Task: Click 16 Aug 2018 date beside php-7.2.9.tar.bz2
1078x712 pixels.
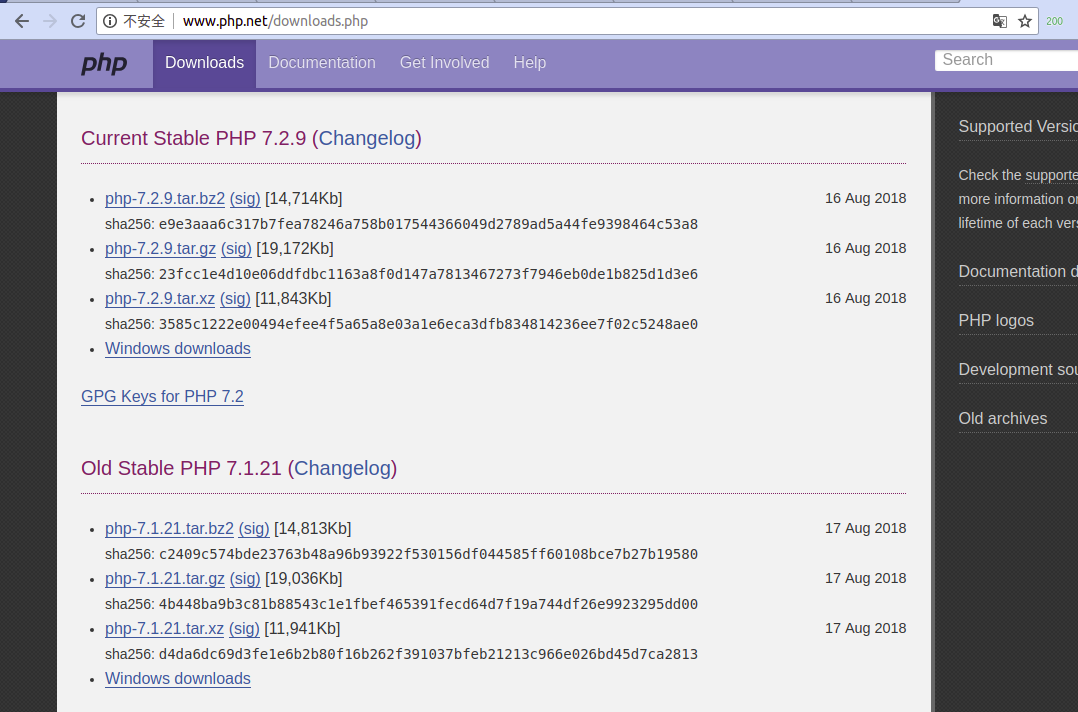Action: [x=866, y=198]
